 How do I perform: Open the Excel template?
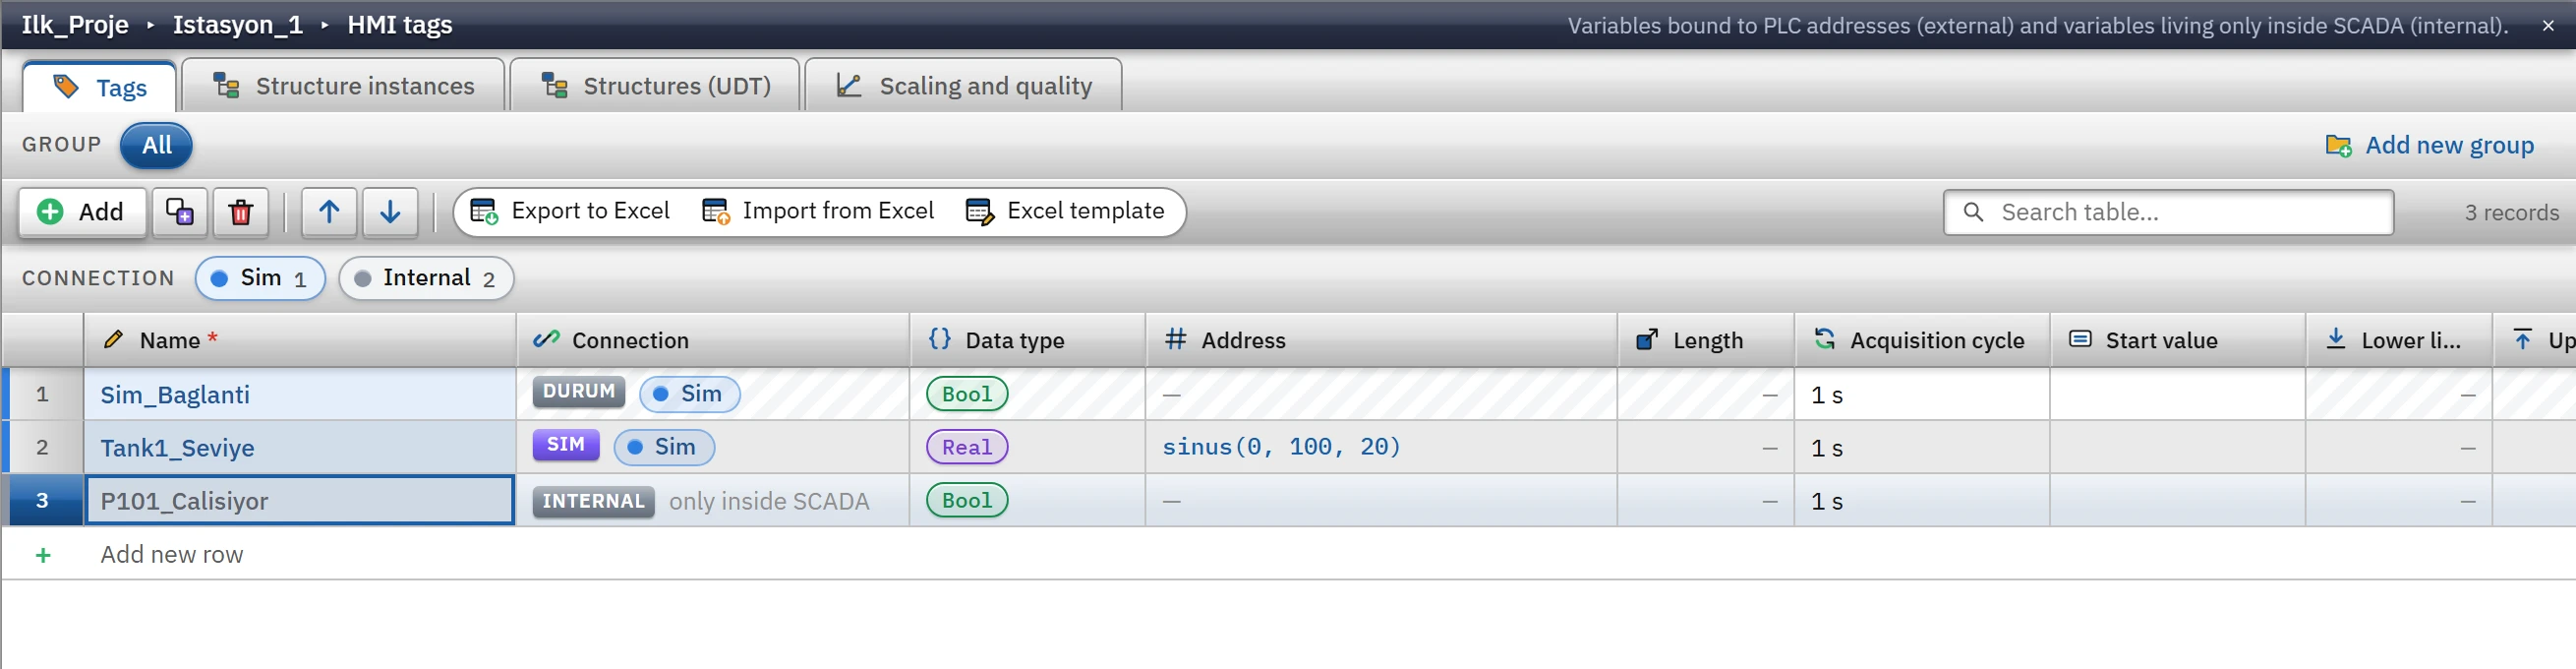click(1065, 211)
